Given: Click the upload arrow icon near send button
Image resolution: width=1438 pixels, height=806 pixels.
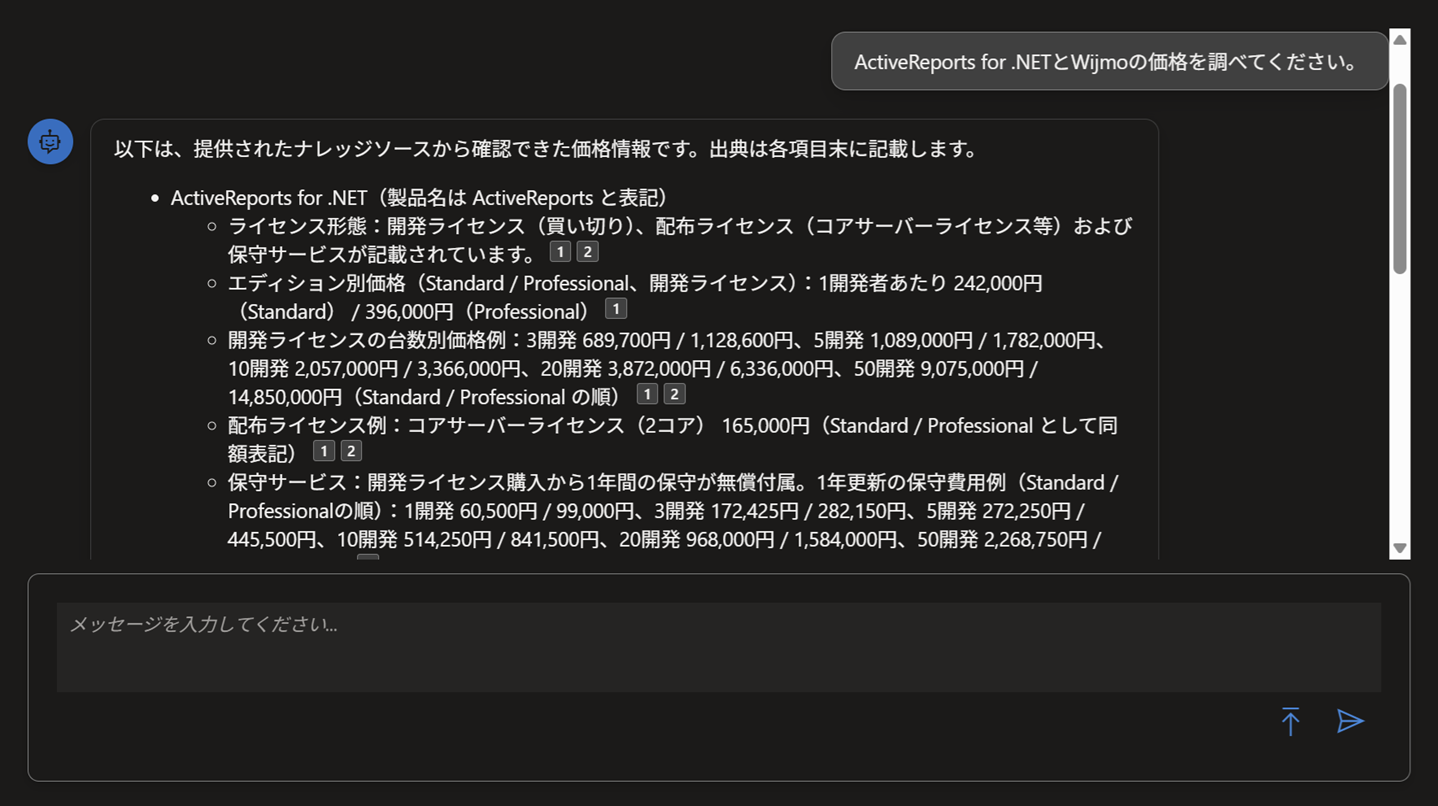Looking at the screenshot, I should point(1291,721).
